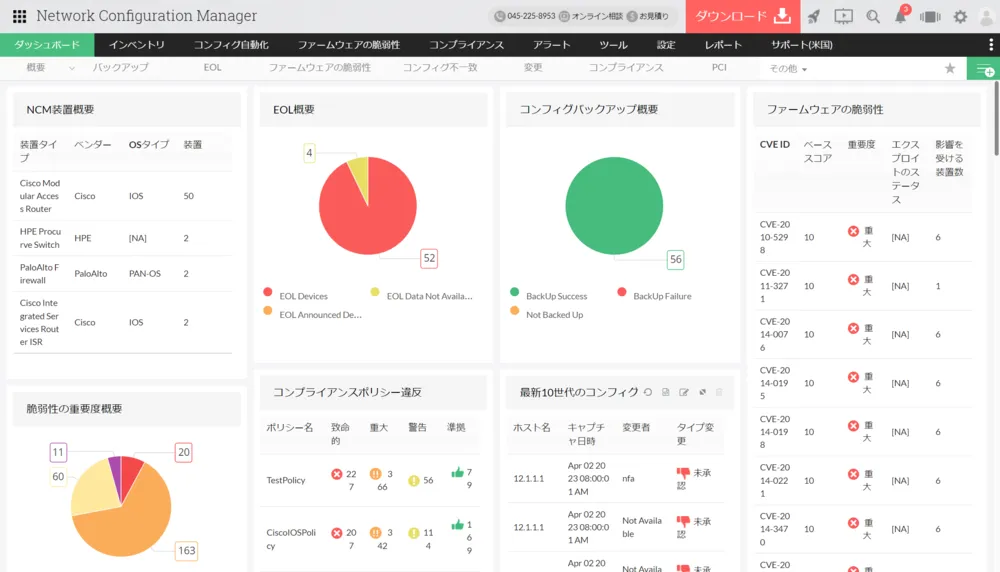Viewport: 1000px width, 572px height.
Task: Open オンライン相談 online consultation link
Action: (591, 16)
